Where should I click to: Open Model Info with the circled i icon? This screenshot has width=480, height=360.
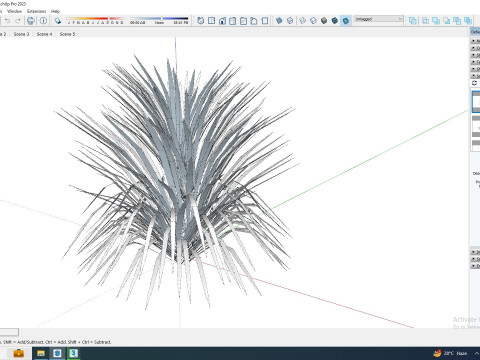pos(43,21)
